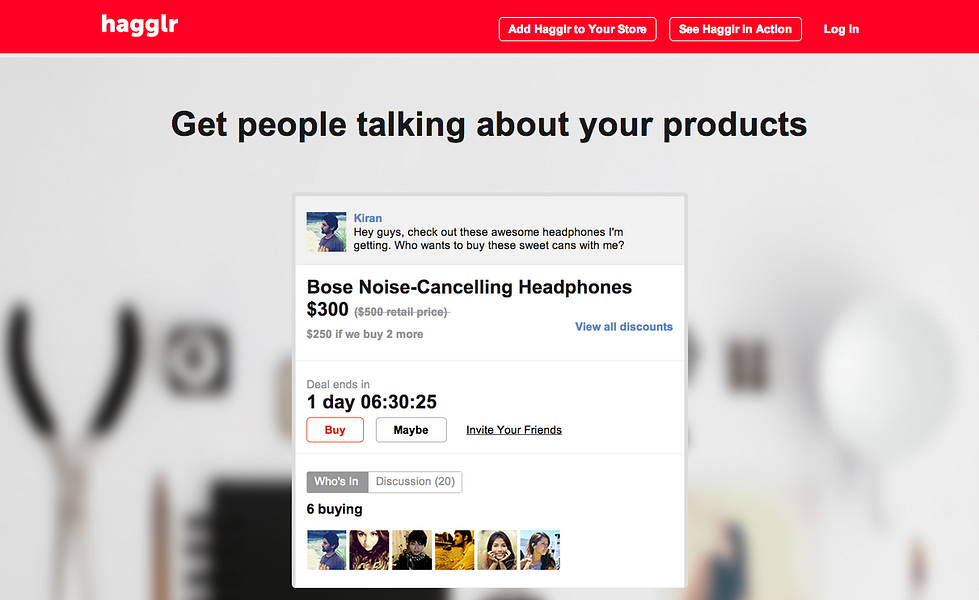The height and width of the screenshot is (600, 979).
Task: Select fourth buyer avatar with yellow tones
Action: point(455,550)
